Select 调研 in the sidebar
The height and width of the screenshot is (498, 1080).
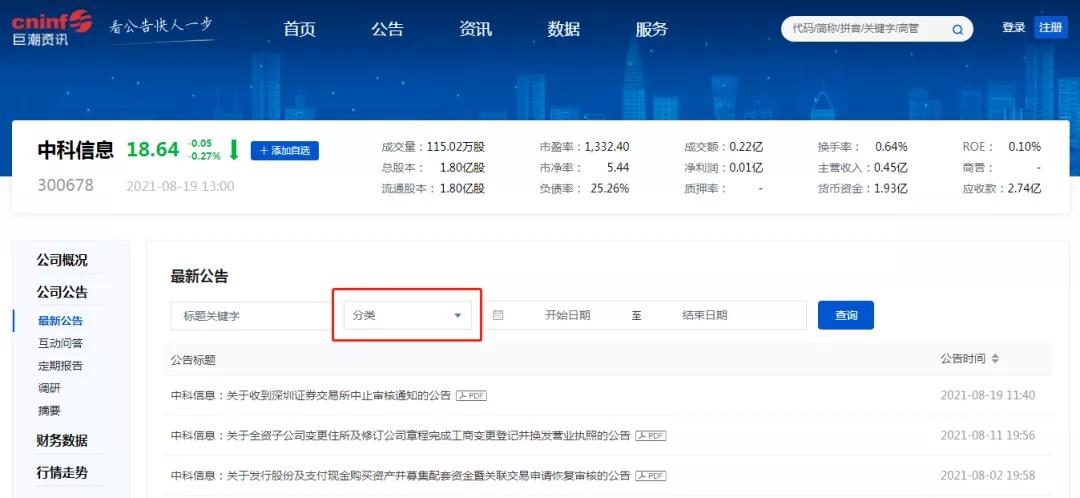click(x=49, y=388)
